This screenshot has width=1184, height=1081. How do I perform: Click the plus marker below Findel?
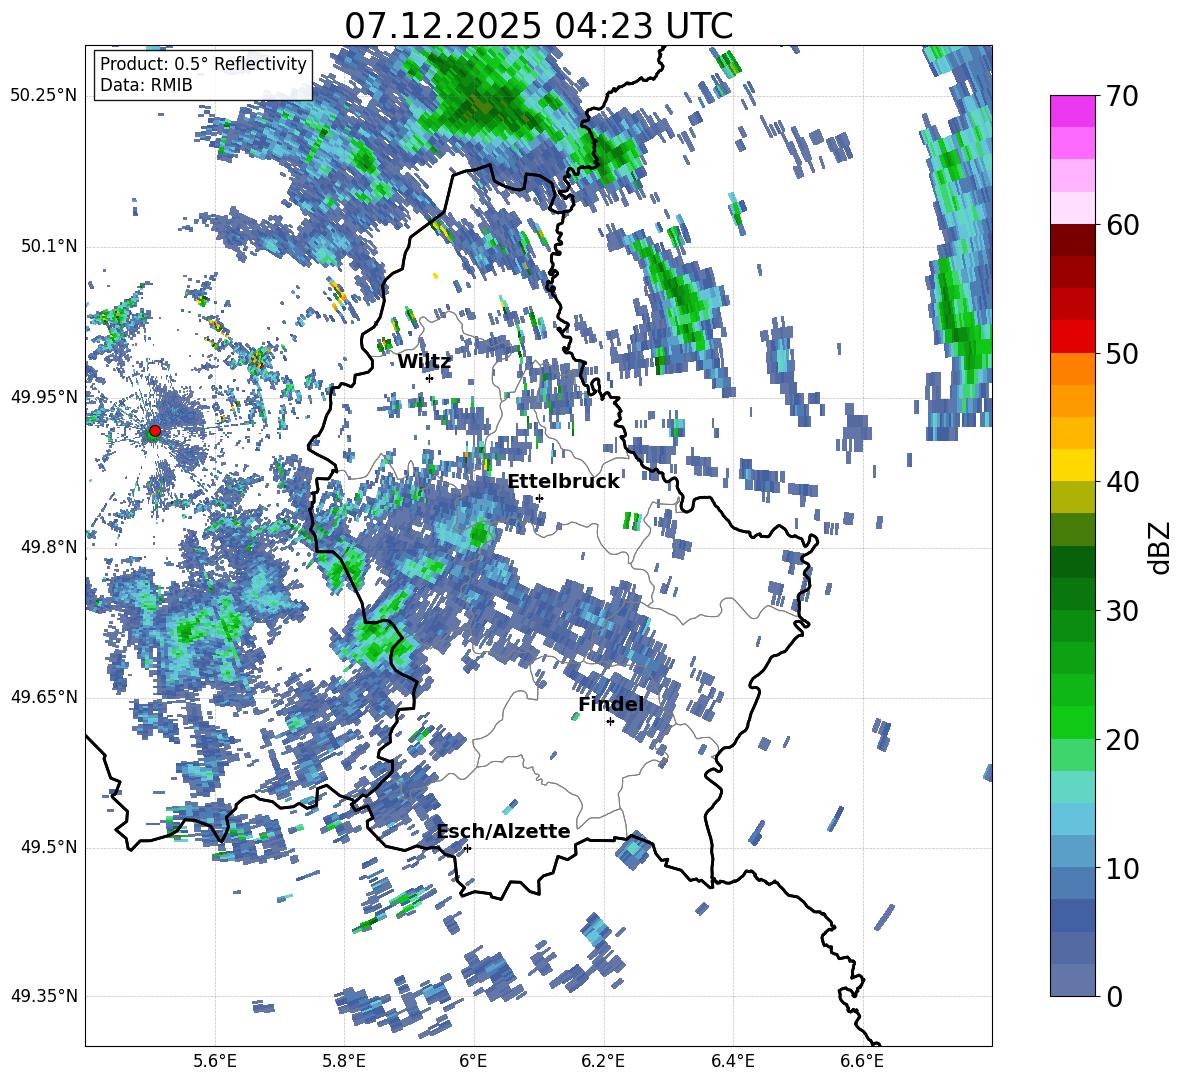(x=610, y=722)
